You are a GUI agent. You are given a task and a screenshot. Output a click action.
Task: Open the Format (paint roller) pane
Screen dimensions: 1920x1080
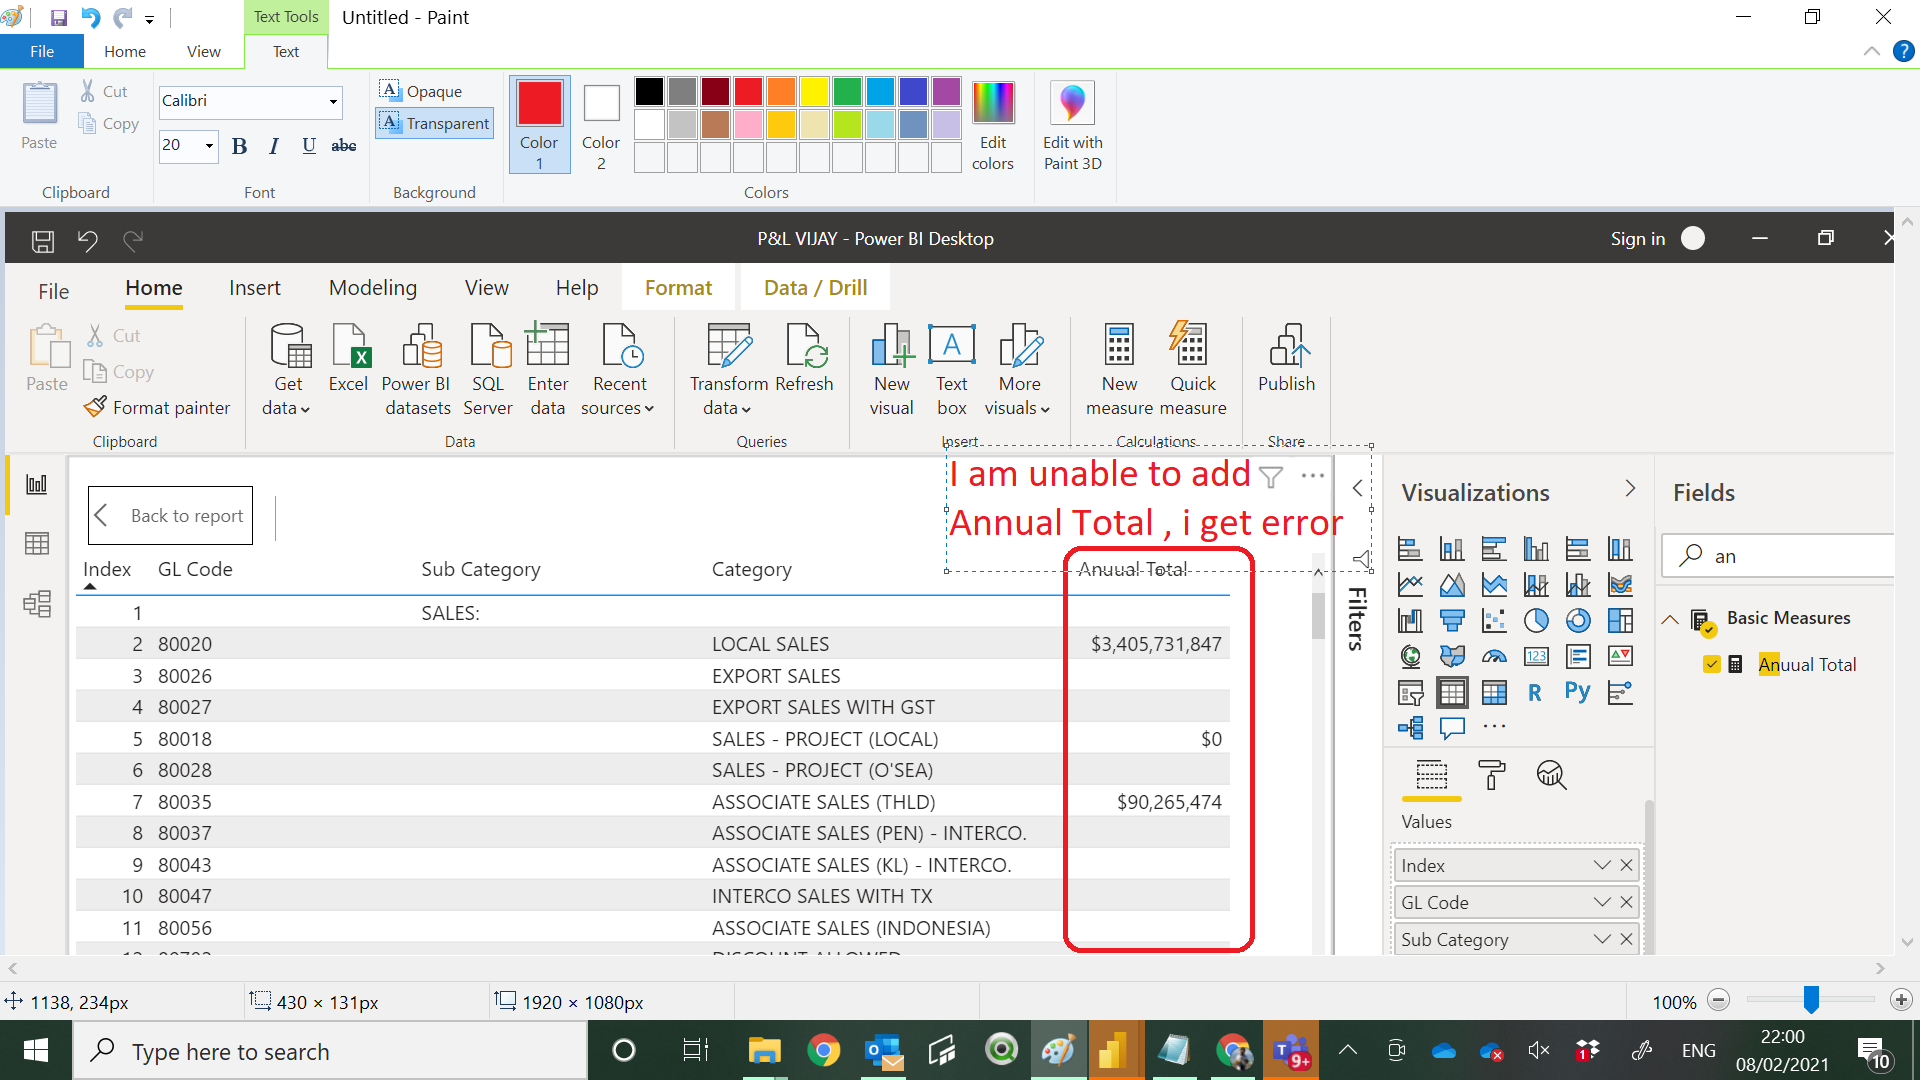pos(1492,776)
